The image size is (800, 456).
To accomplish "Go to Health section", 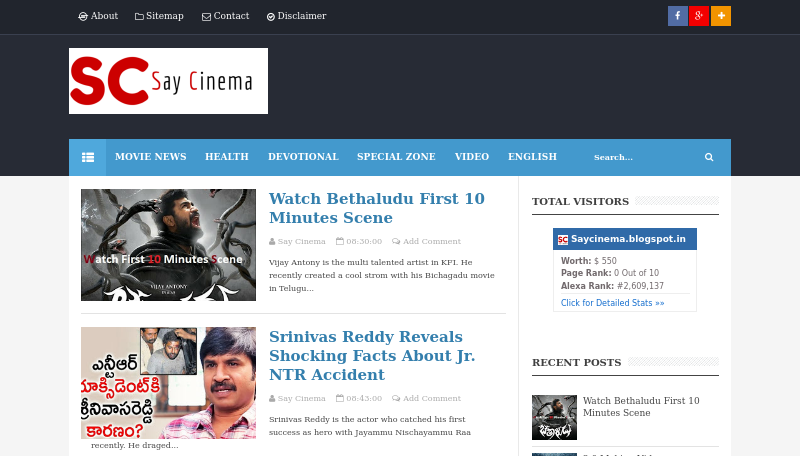I will pos(227,157).
